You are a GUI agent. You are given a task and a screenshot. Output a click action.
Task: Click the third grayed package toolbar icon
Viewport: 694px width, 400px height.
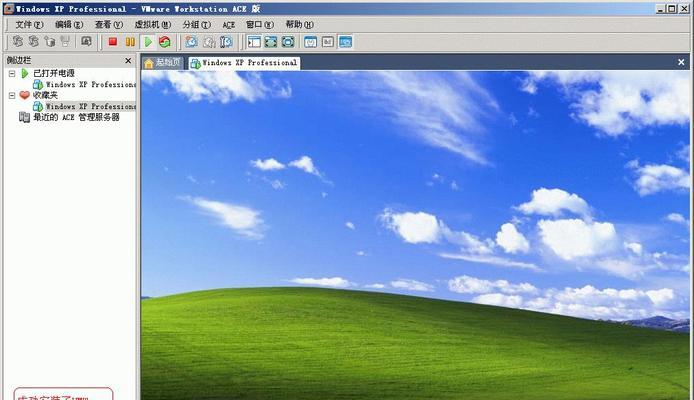(50, 42)
